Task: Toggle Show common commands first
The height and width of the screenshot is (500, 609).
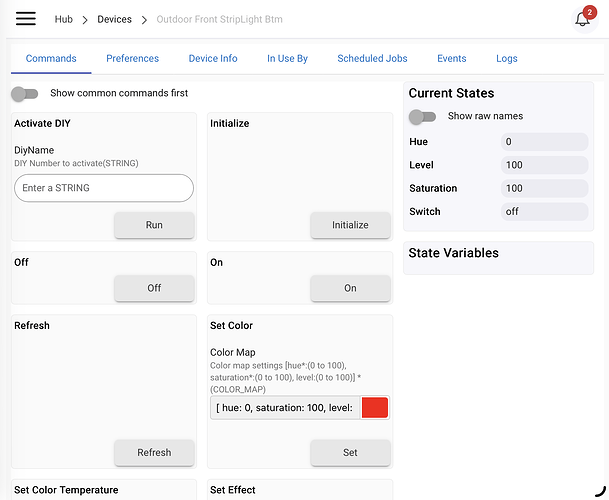Action: (25, 93)
